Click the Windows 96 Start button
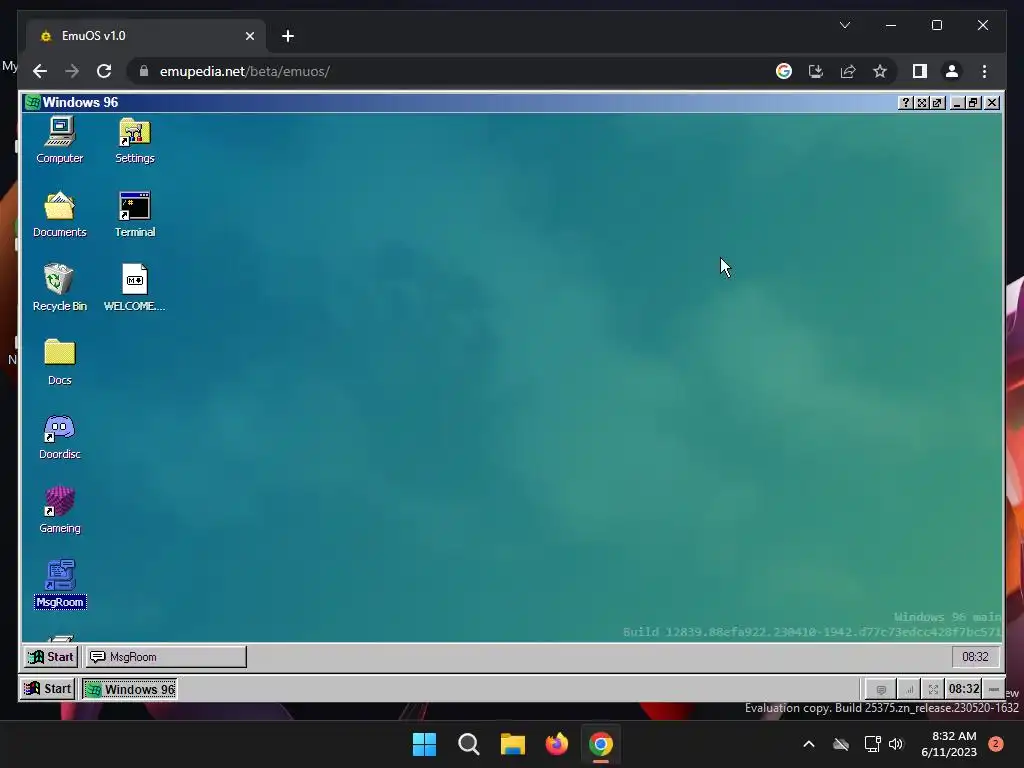 52,657
